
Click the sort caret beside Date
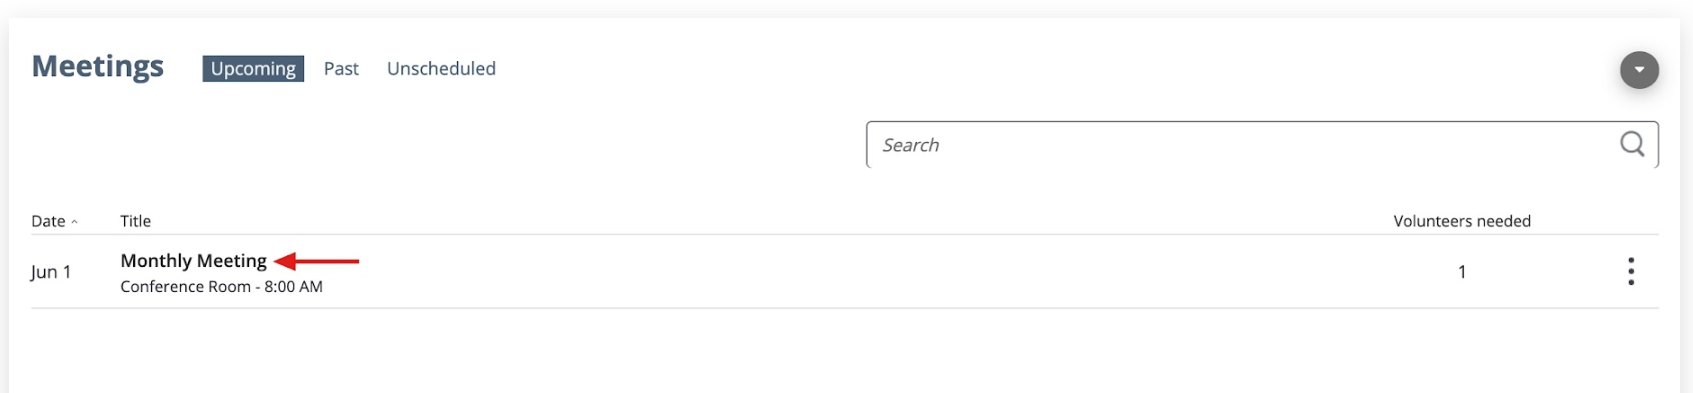coord(75,222)
